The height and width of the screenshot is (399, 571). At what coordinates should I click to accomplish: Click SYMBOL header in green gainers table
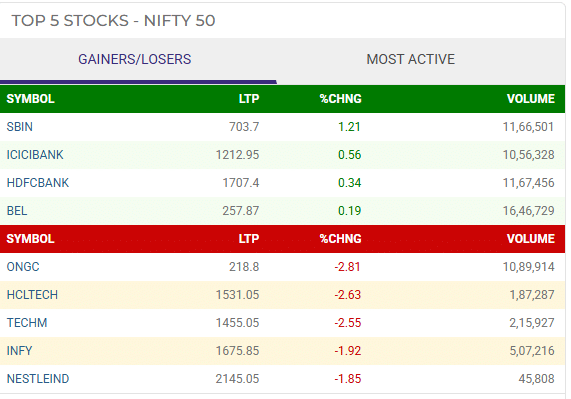pos(31,99)
